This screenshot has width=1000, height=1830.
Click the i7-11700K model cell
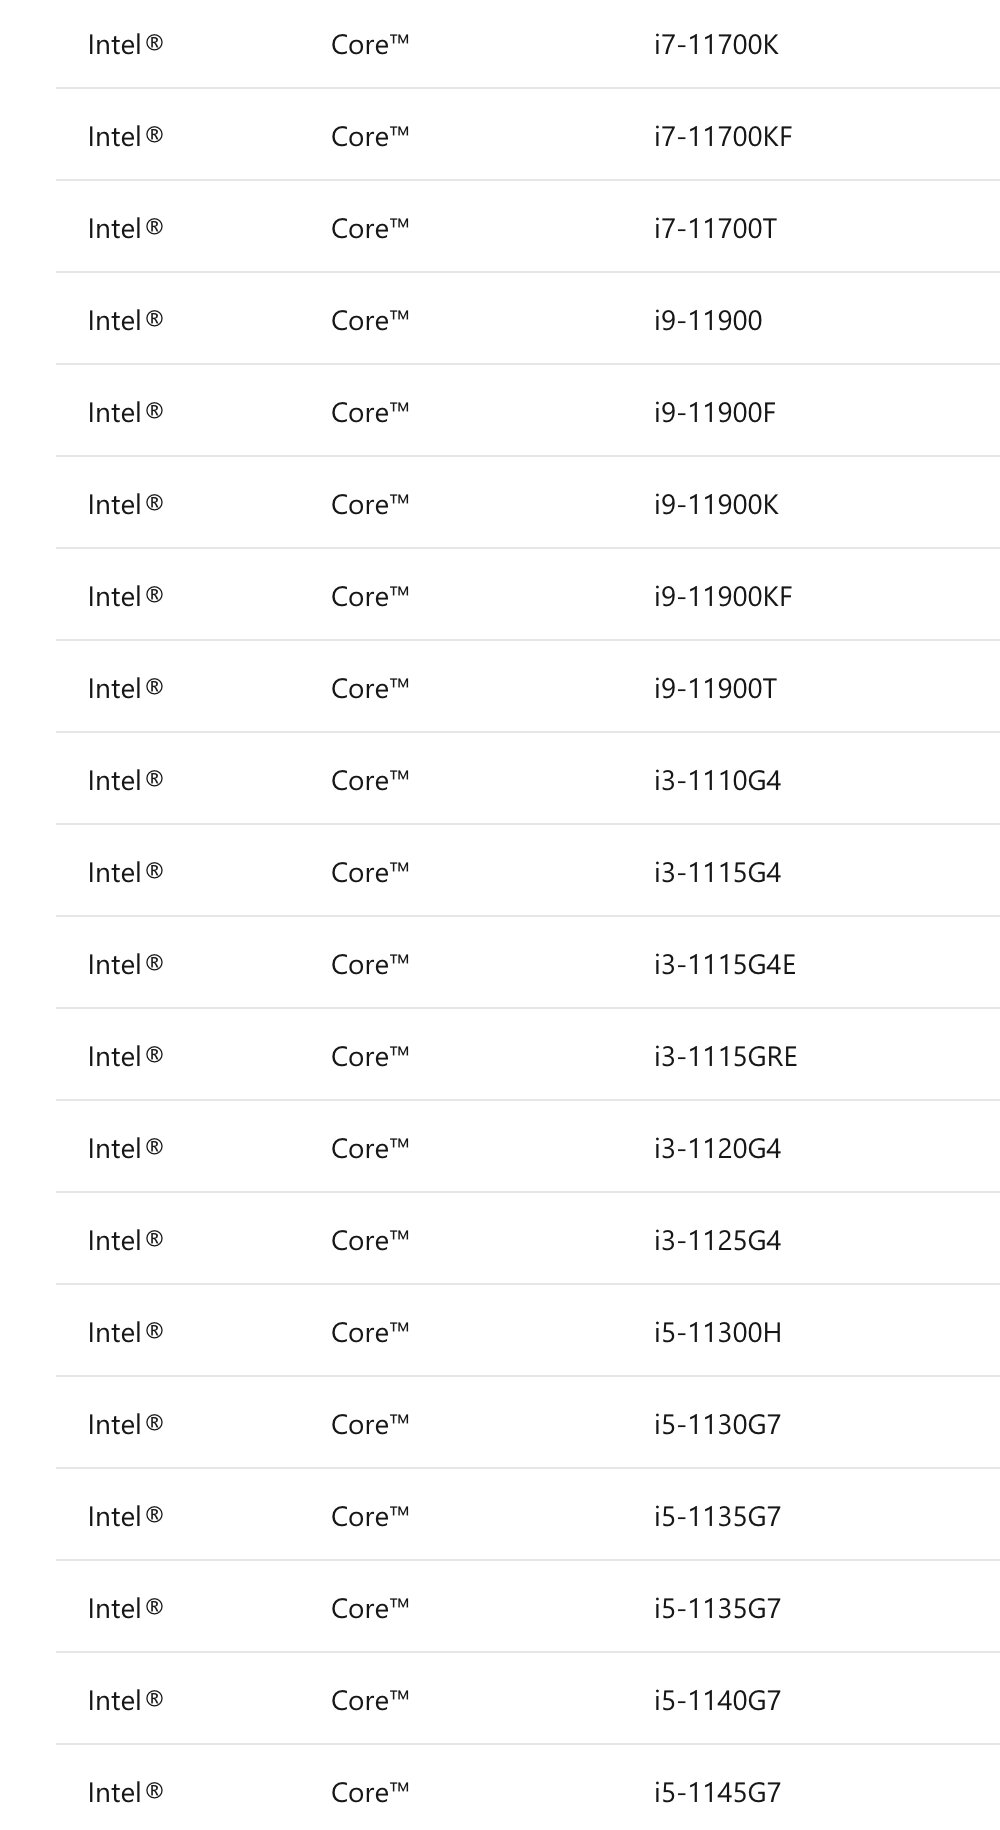pyautogui.click(x=716, y=45)
